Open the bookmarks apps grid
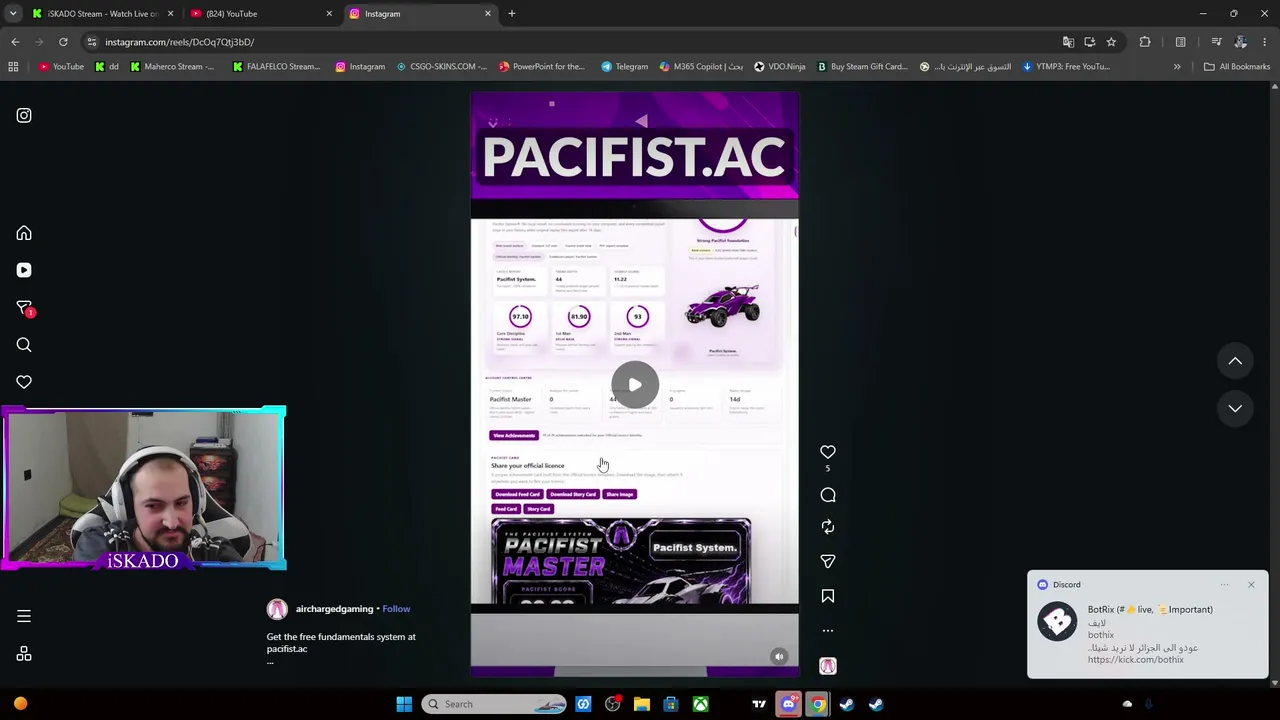The width and height of the screenshot is (1280, 720). pyautogui.click(x=13, y=67)
